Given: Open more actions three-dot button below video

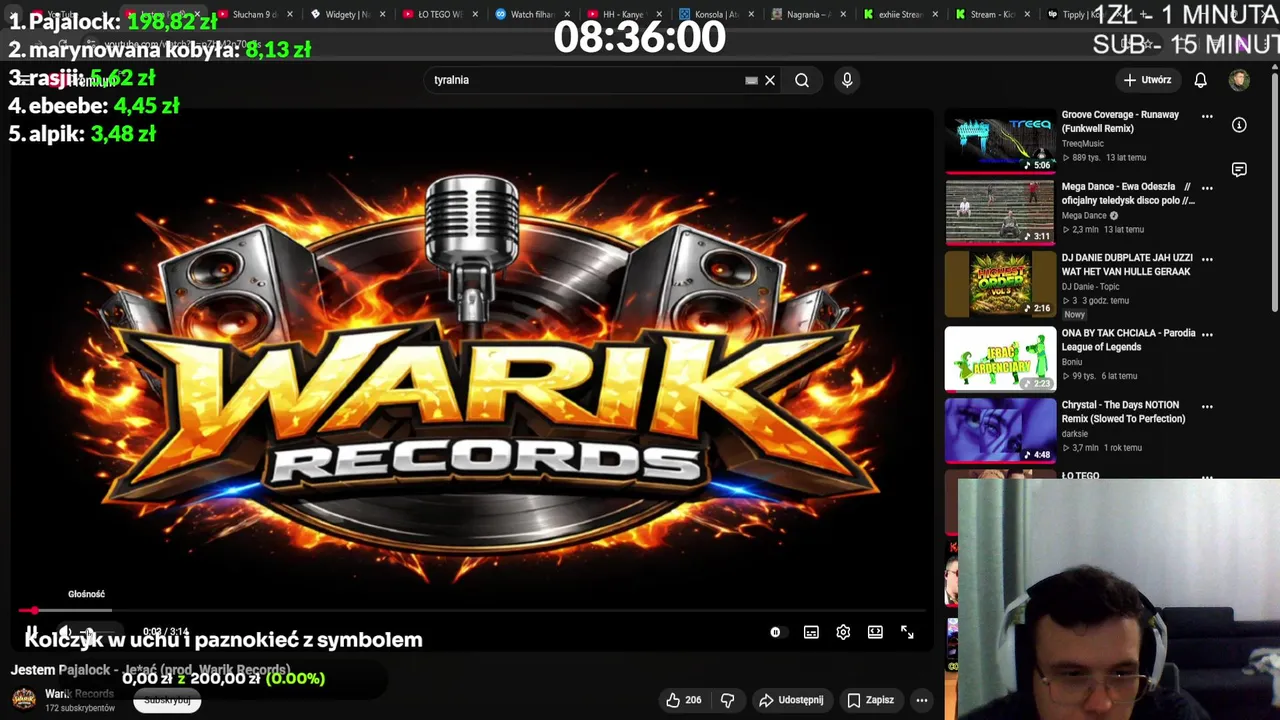Looking at the screenshot, I should coord(922,700).
